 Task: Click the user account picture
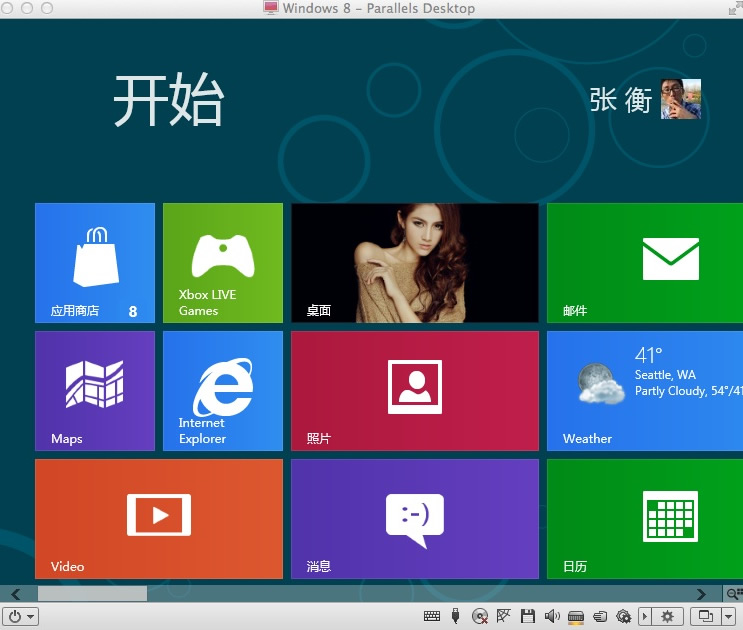pos(681,99)
